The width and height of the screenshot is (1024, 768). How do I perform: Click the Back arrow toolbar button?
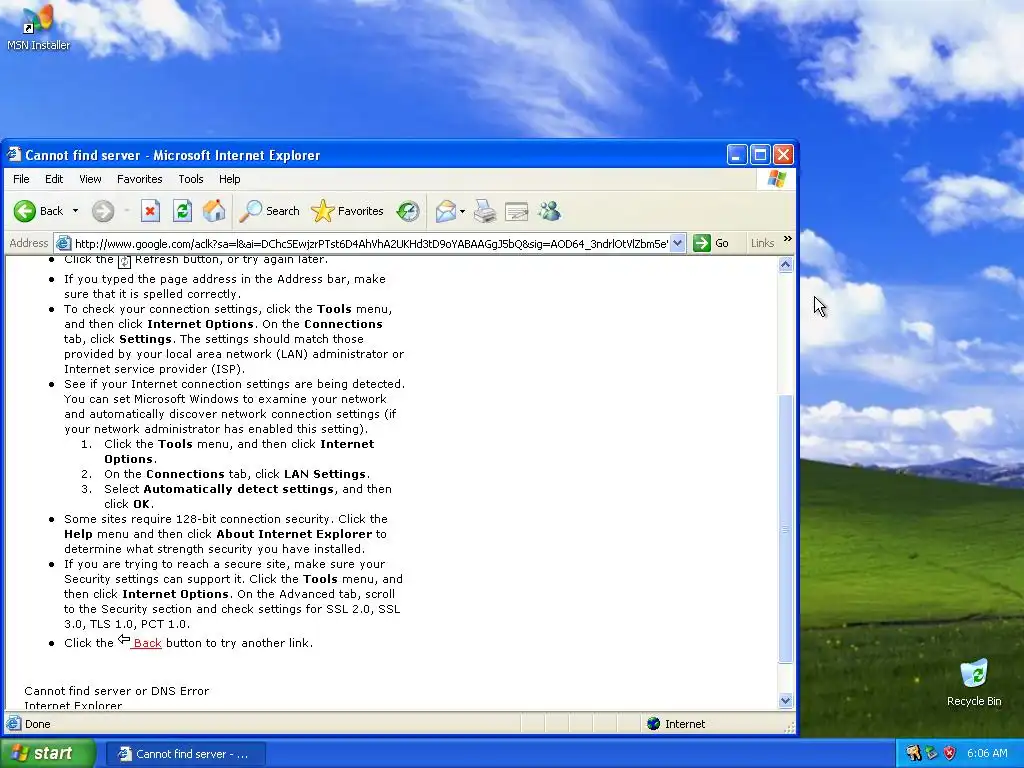point(38,211)
